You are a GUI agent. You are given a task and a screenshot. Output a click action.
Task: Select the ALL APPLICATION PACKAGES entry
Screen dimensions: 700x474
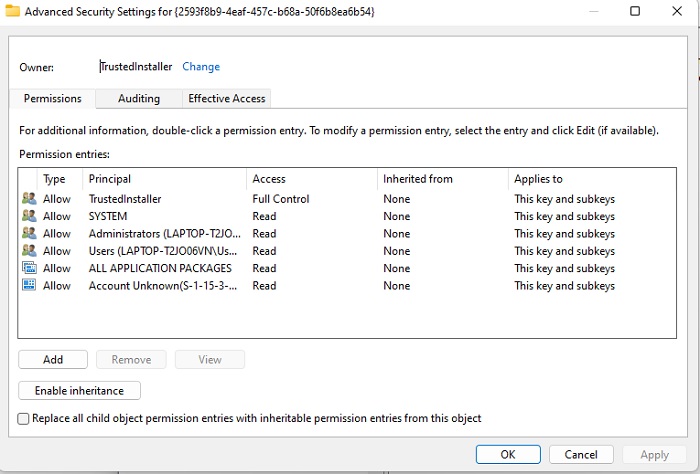160,268
